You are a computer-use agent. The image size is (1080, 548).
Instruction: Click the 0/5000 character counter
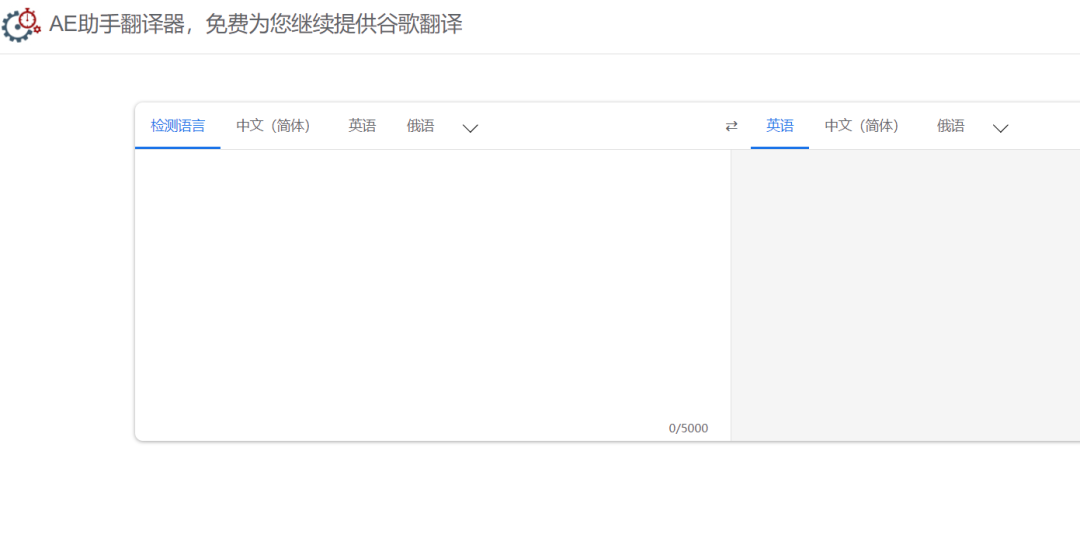coord(688,428)
